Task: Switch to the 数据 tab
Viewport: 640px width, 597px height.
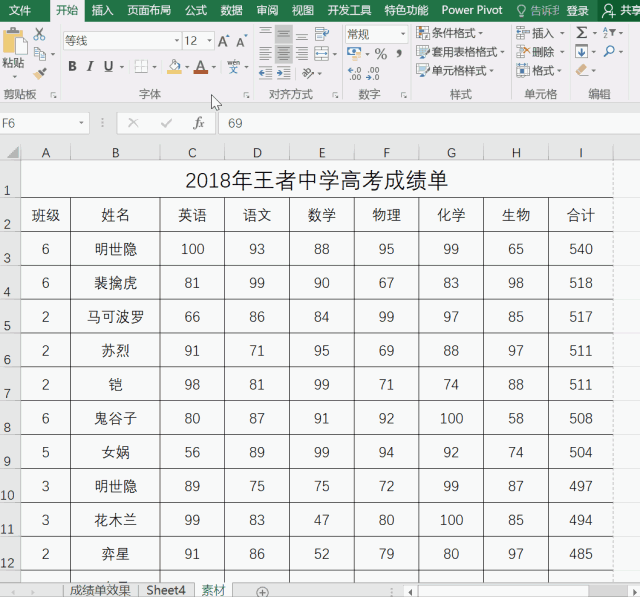Action: 232,10
